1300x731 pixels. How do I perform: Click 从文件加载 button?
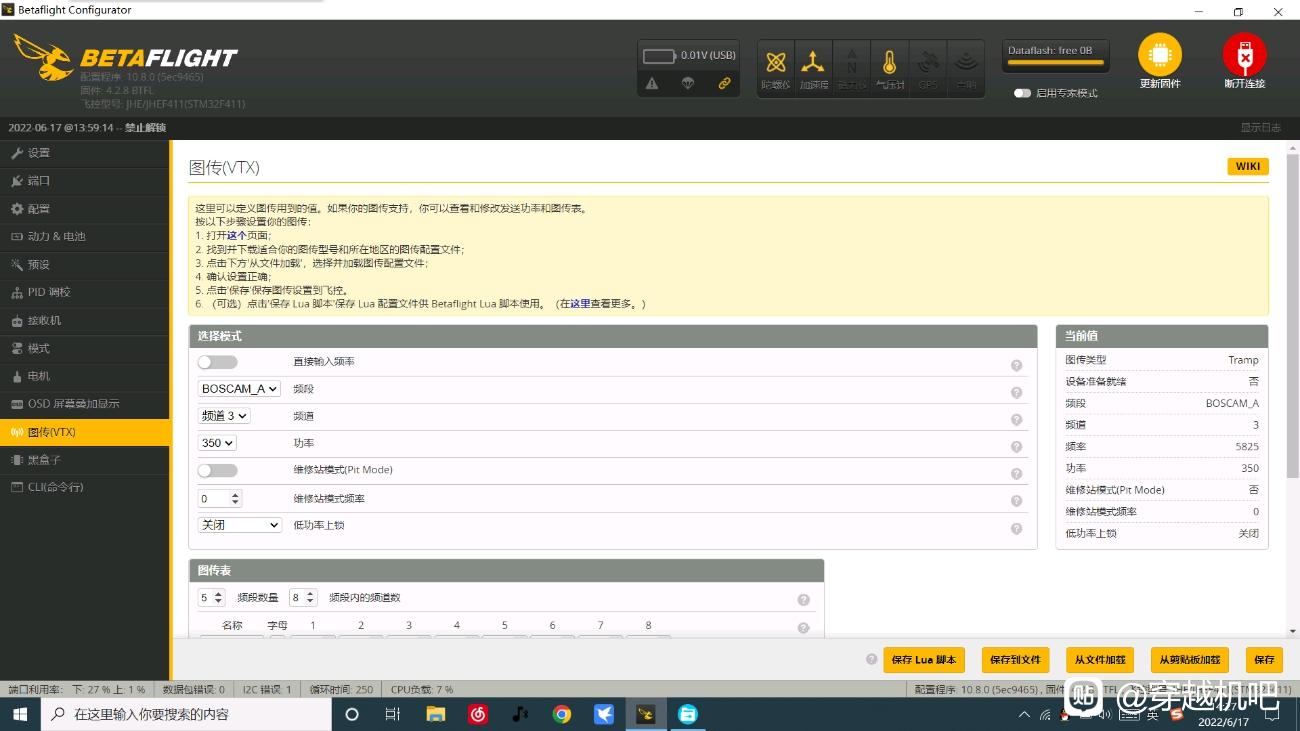point(1100,659)
